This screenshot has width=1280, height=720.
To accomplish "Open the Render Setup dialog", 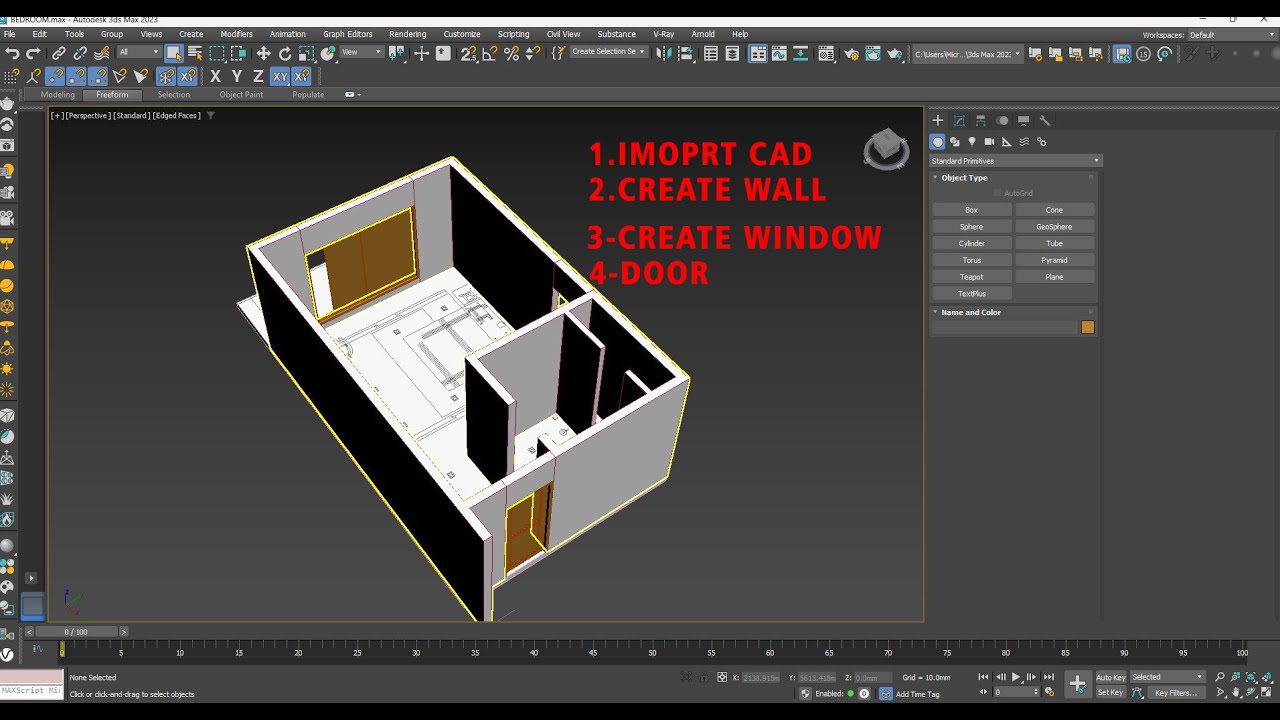I will (x=850, y=53).
